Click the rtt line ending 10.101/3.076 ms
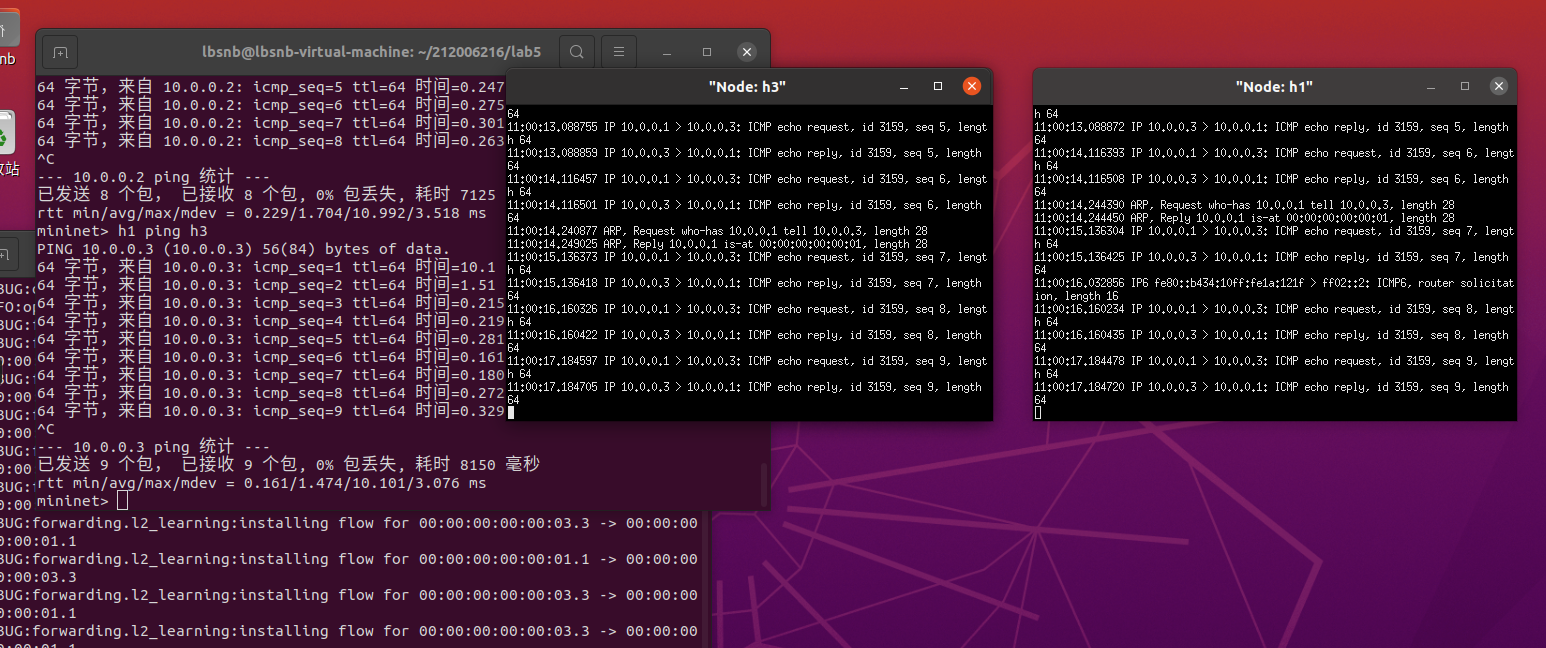This screenshot has width=1546, height=648. tap(262, 483)
